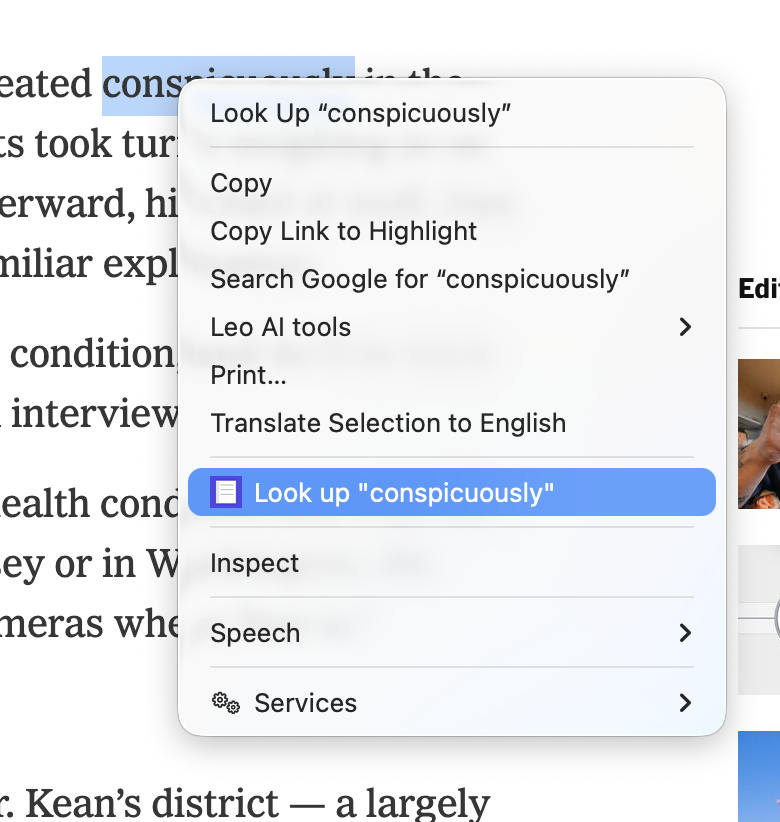Expand Leo AI tools chevron arrow
Viewport: 780px width, 822px height.
pos(685,327)
